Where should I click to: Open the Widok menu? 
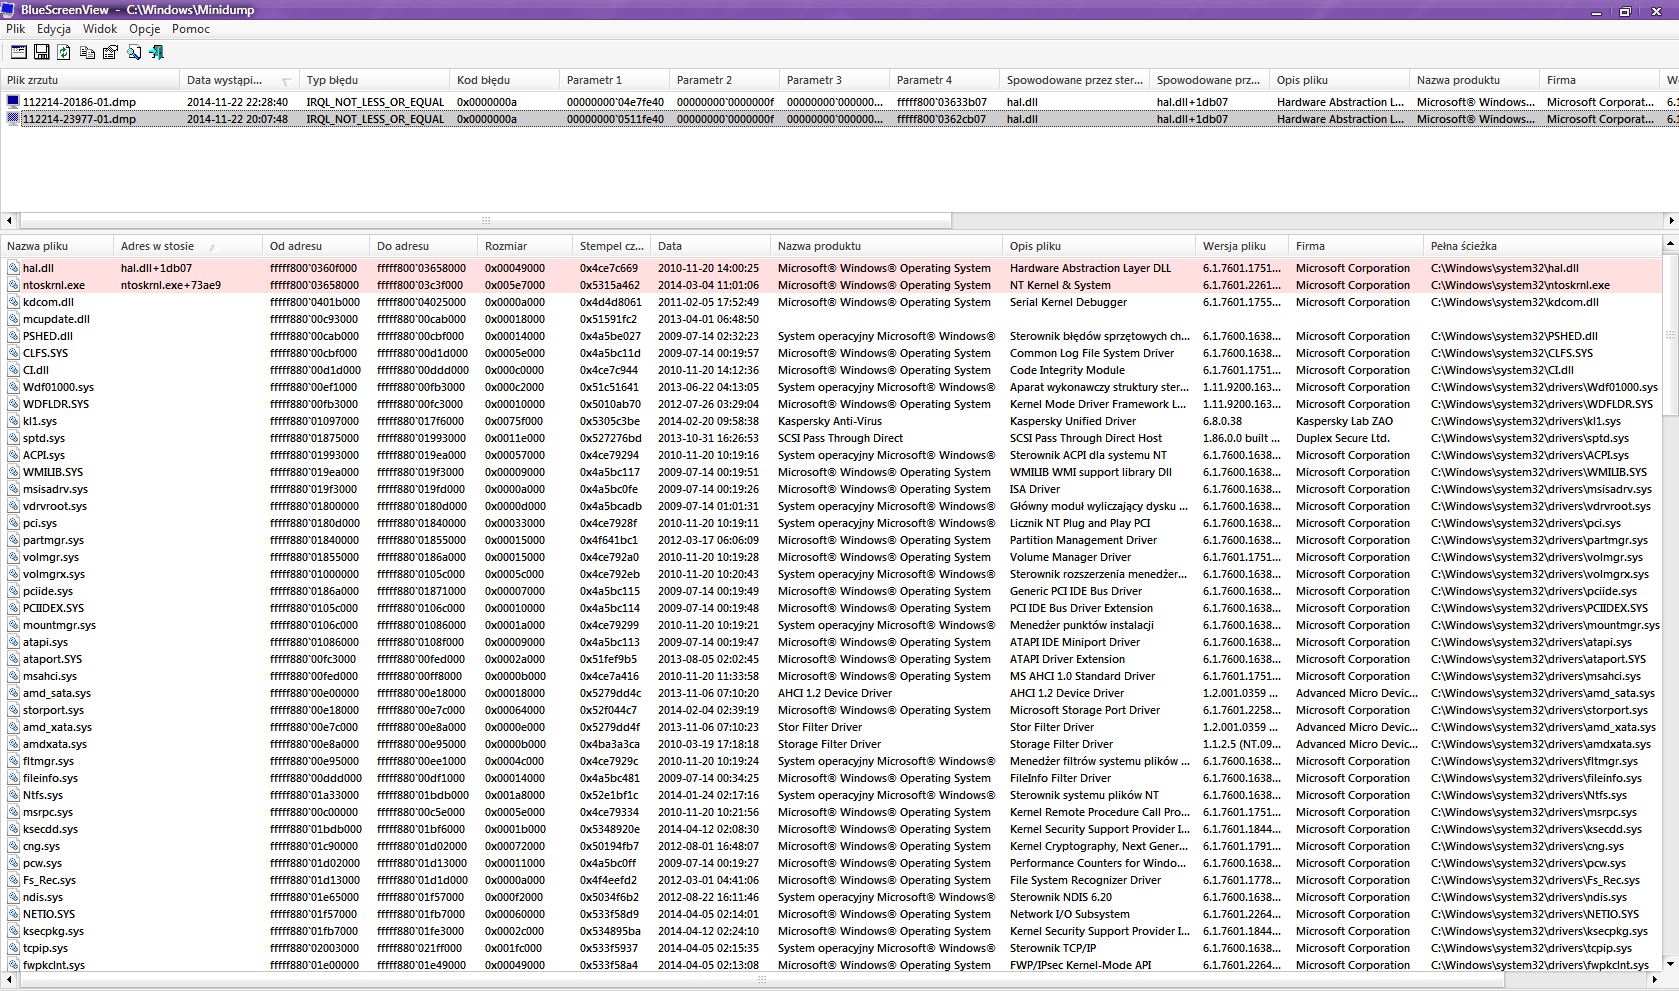(100, 29)
